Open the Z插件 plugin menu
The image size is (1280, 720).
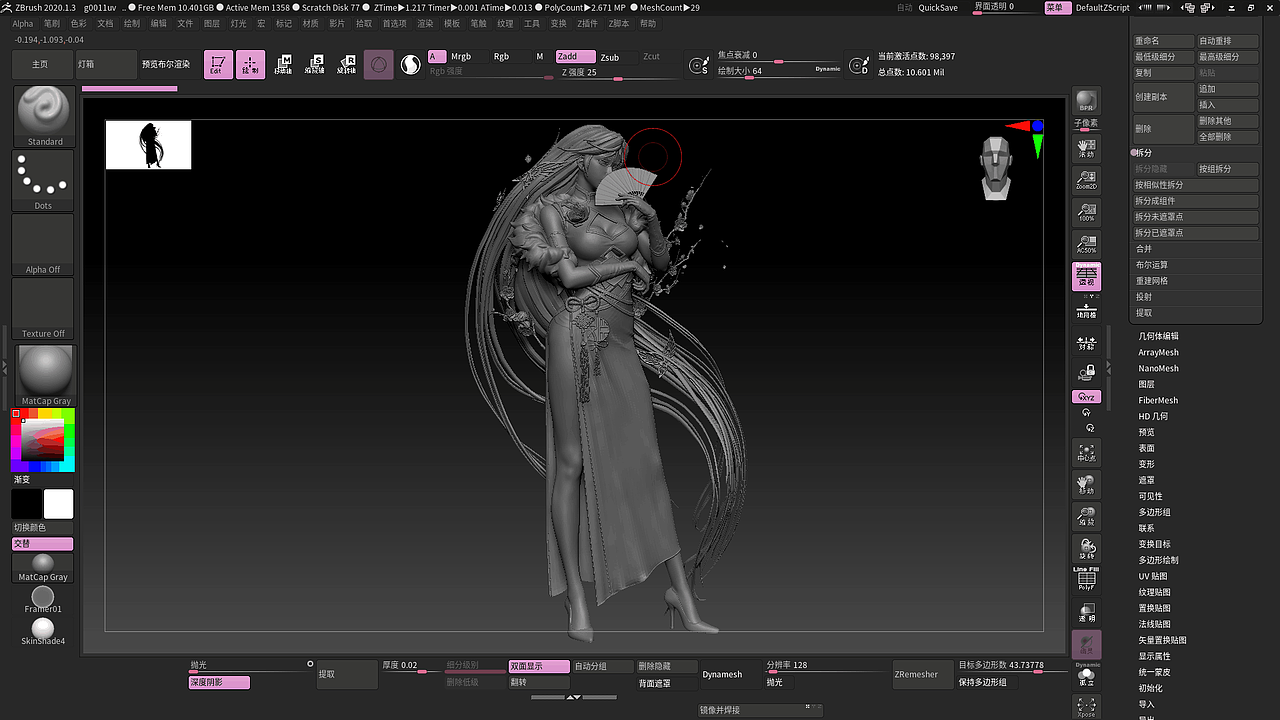587,23
